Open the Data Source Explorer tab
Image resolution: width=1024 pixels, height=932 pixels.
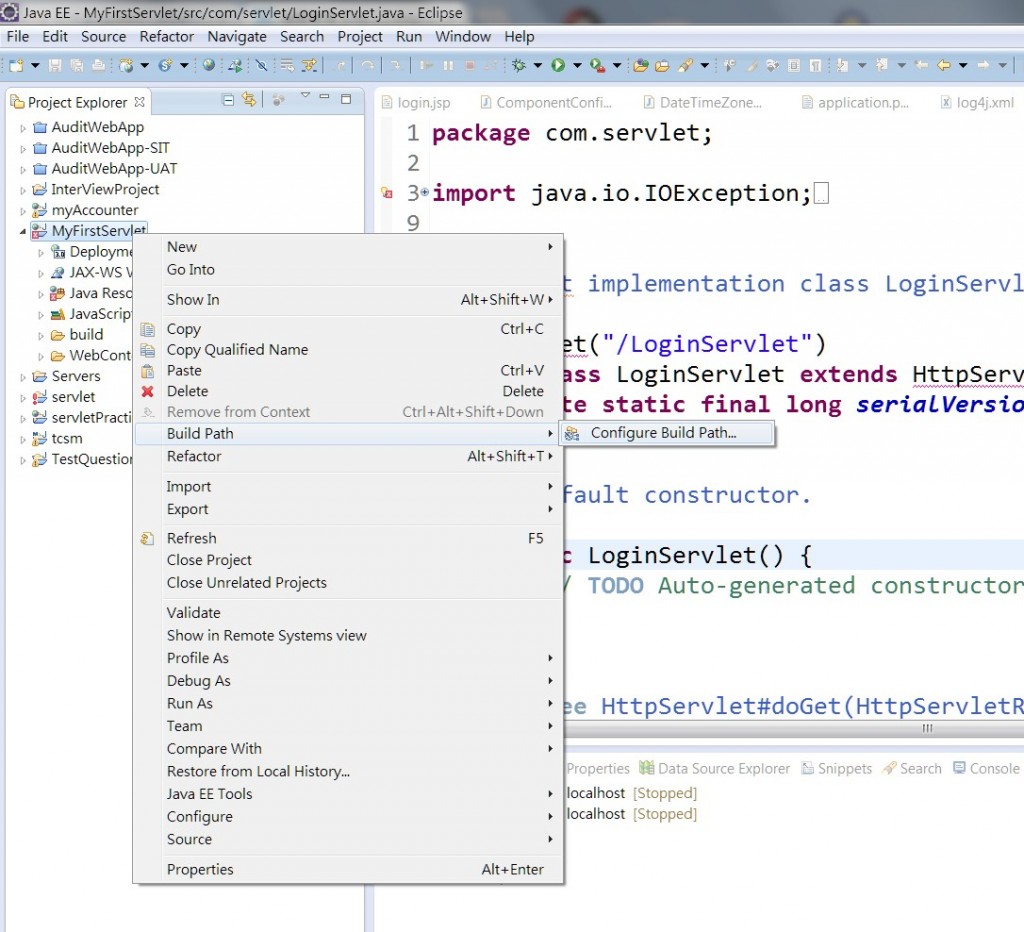[x=715, y=769]
